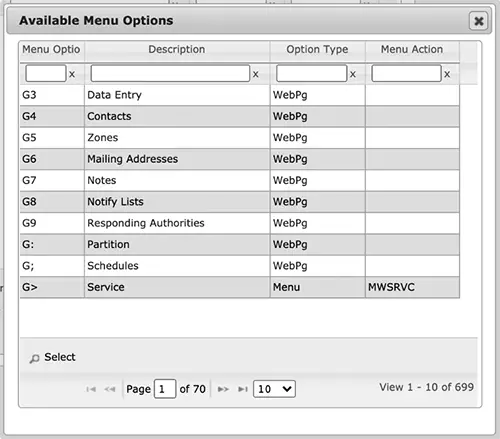Clear the Description filter with x
The width and height of the screenshot is (500, 439).
pos(256,74)
